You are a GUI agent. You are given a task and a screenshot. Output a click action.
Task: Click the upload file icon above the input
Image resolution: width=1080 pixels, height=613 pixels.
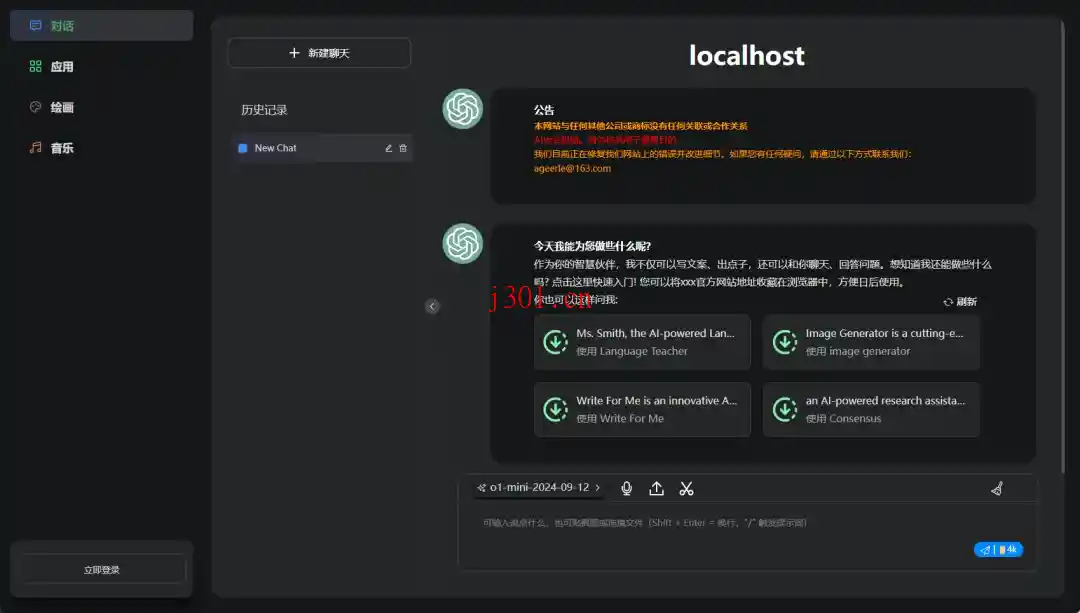point(656,488)
